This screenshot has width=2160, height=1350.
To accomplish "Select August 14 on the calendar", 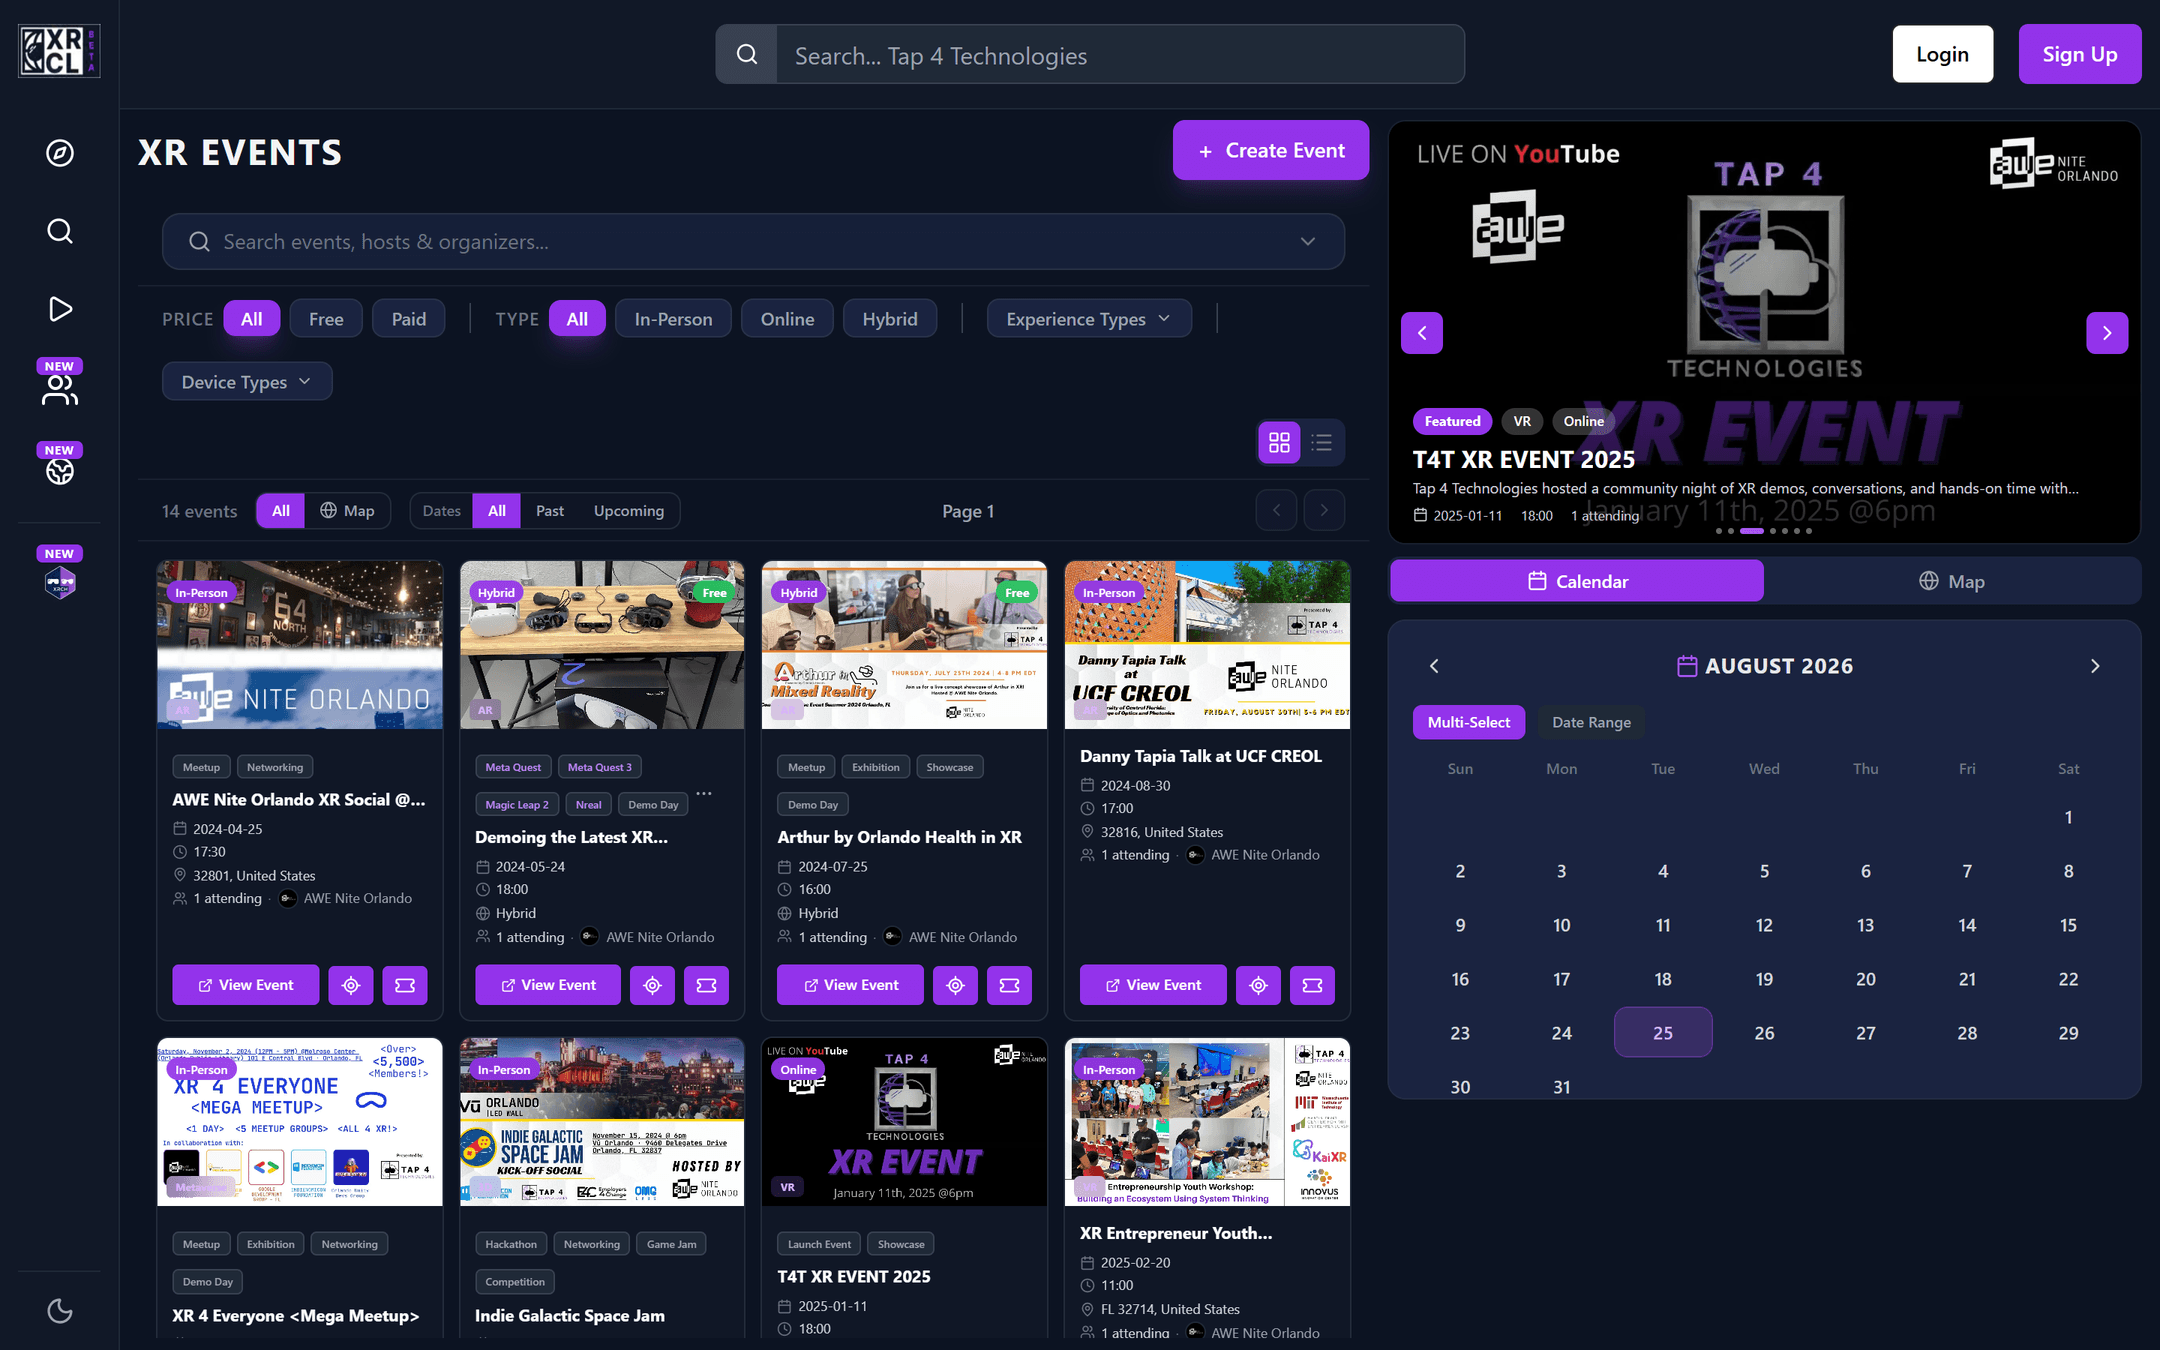I will [x=1967, y=925].
